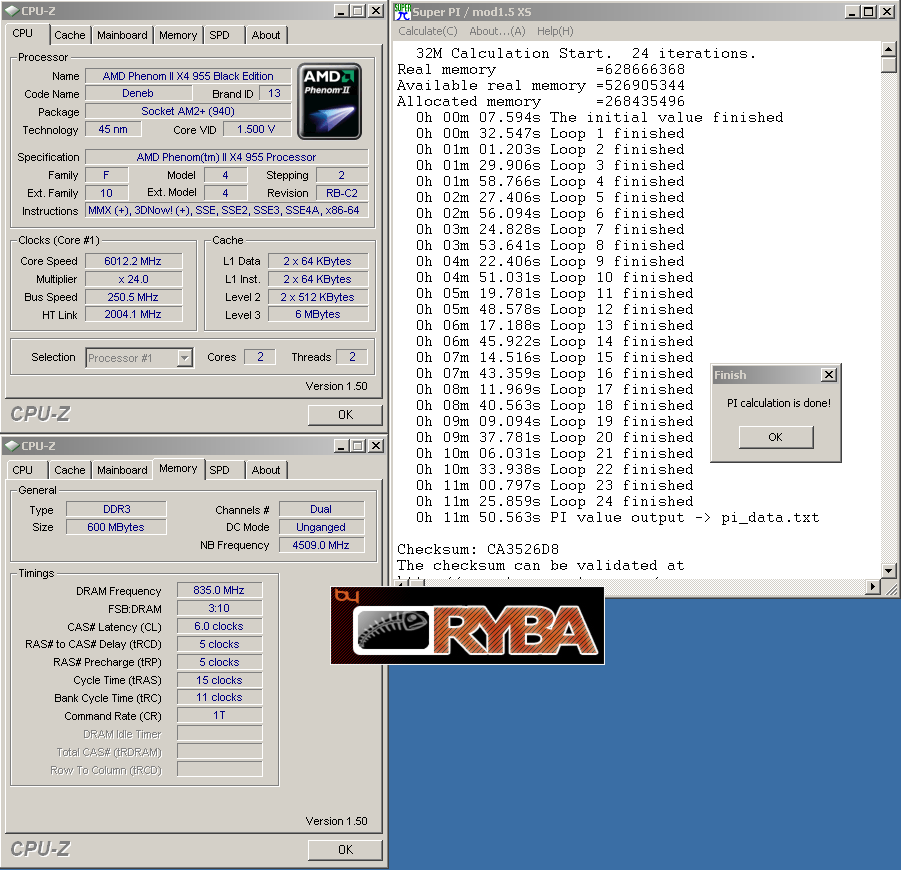Click the FSB:DRAM value '3:10'
The height and width of the screenshot is (870, 901).
click(220, 608)
